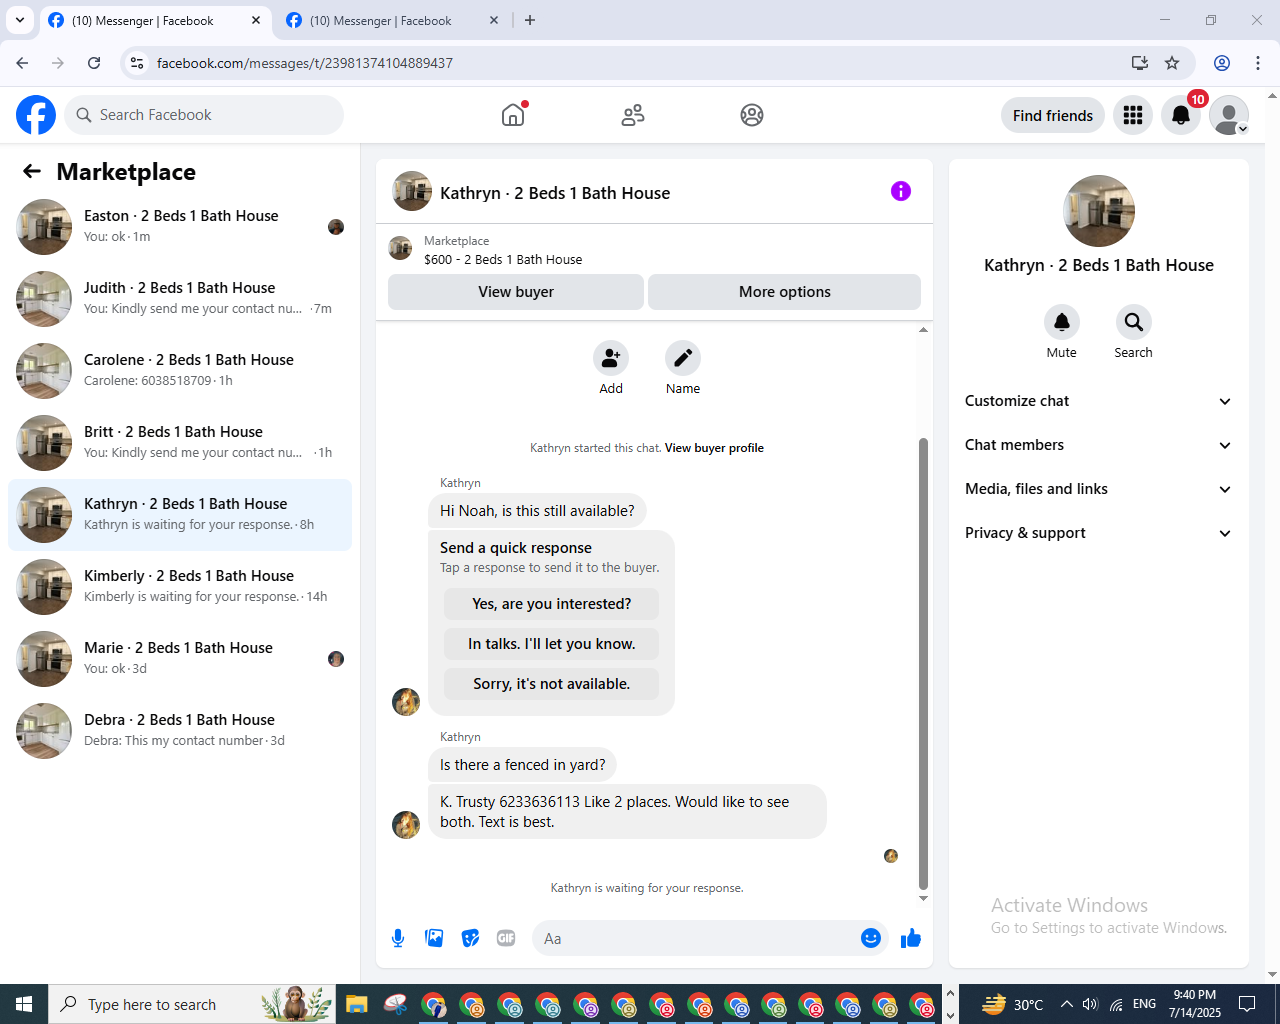The image size is (1280, 1024).
Task: Send quick reply 'Sorry, it's not available.'
Action: [x=551, y=684]
